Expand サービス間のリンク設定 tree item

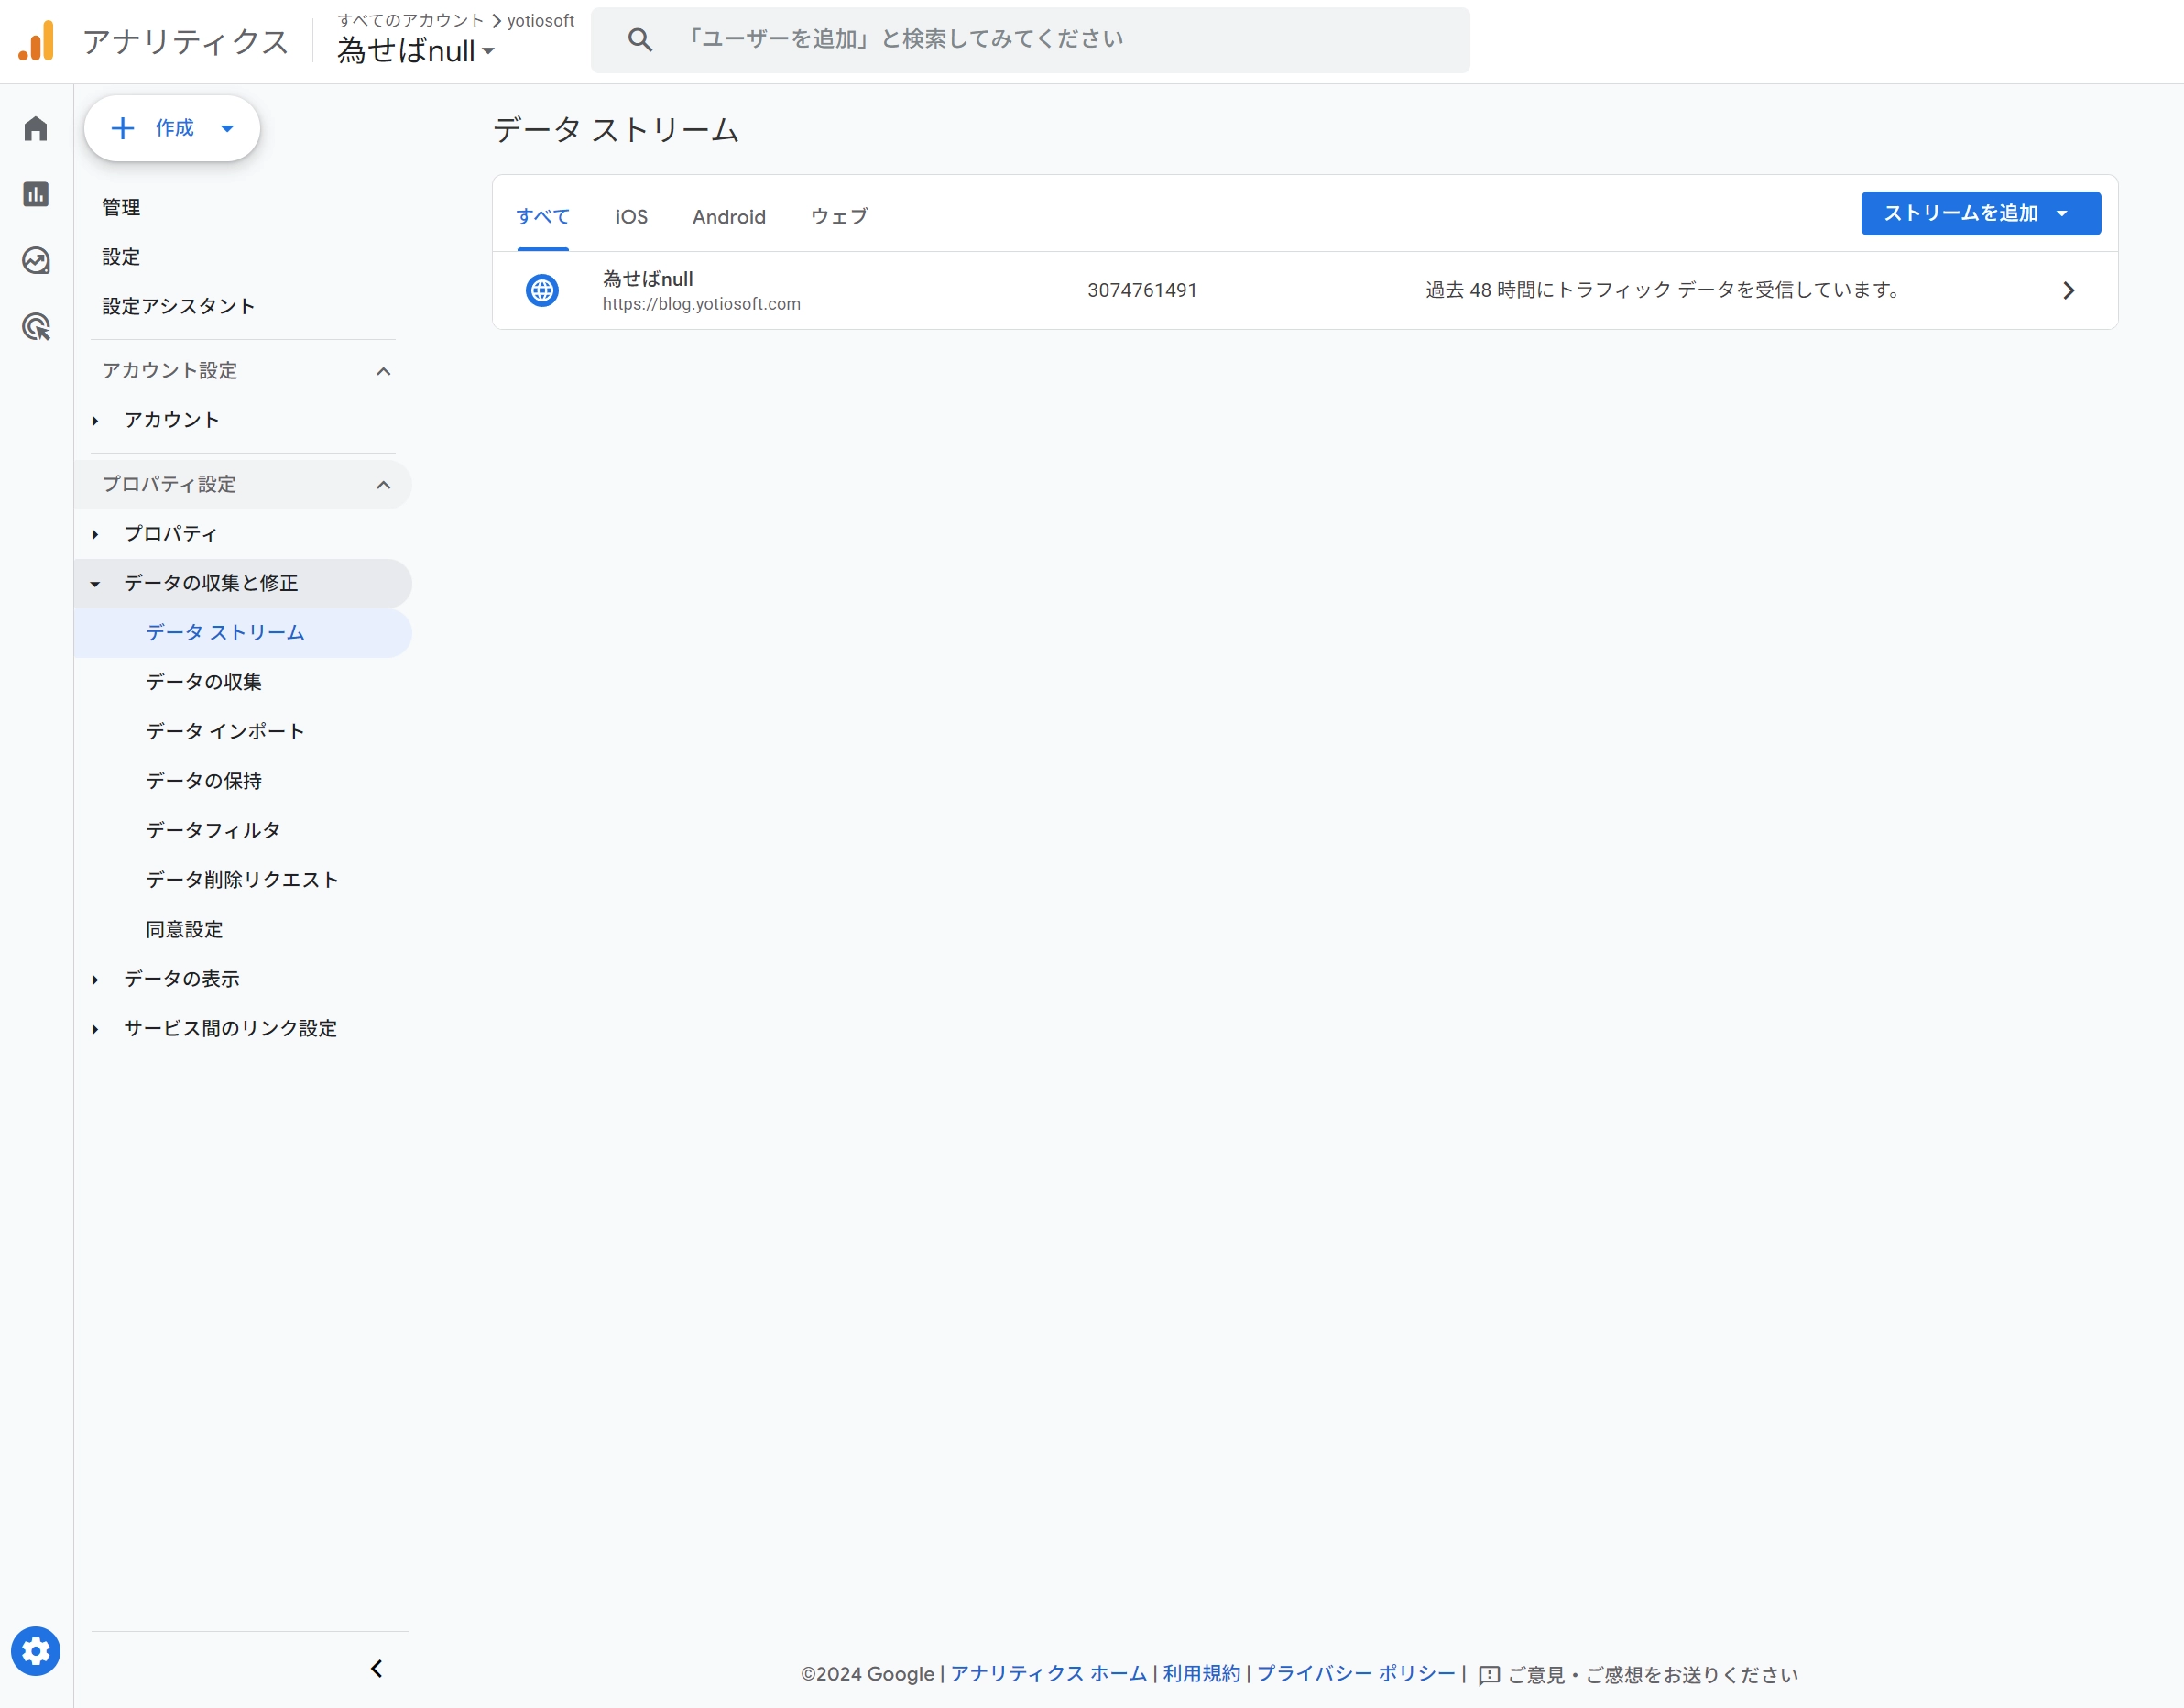(95, 1029)
